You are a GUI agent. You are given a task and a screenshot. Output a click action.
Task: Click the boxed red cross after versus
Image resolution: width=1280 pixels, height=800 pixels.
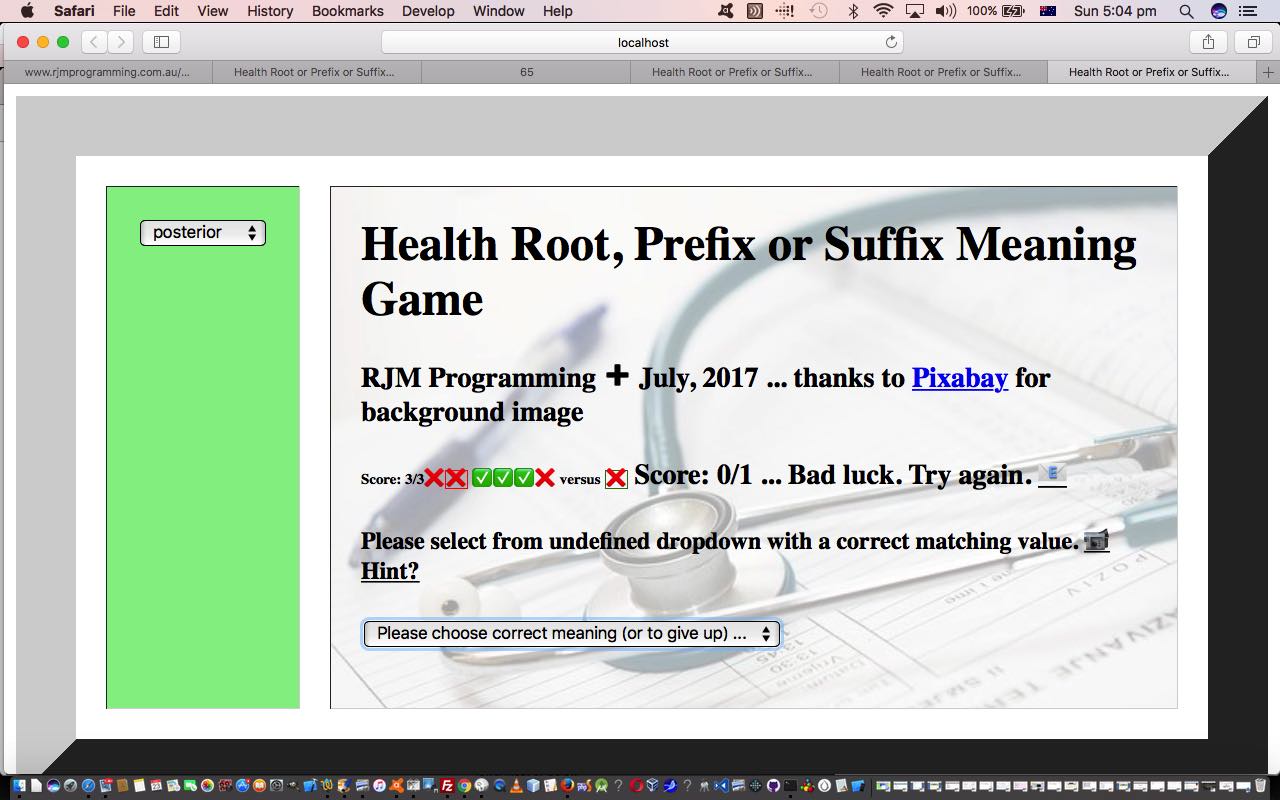coord(616,479)
